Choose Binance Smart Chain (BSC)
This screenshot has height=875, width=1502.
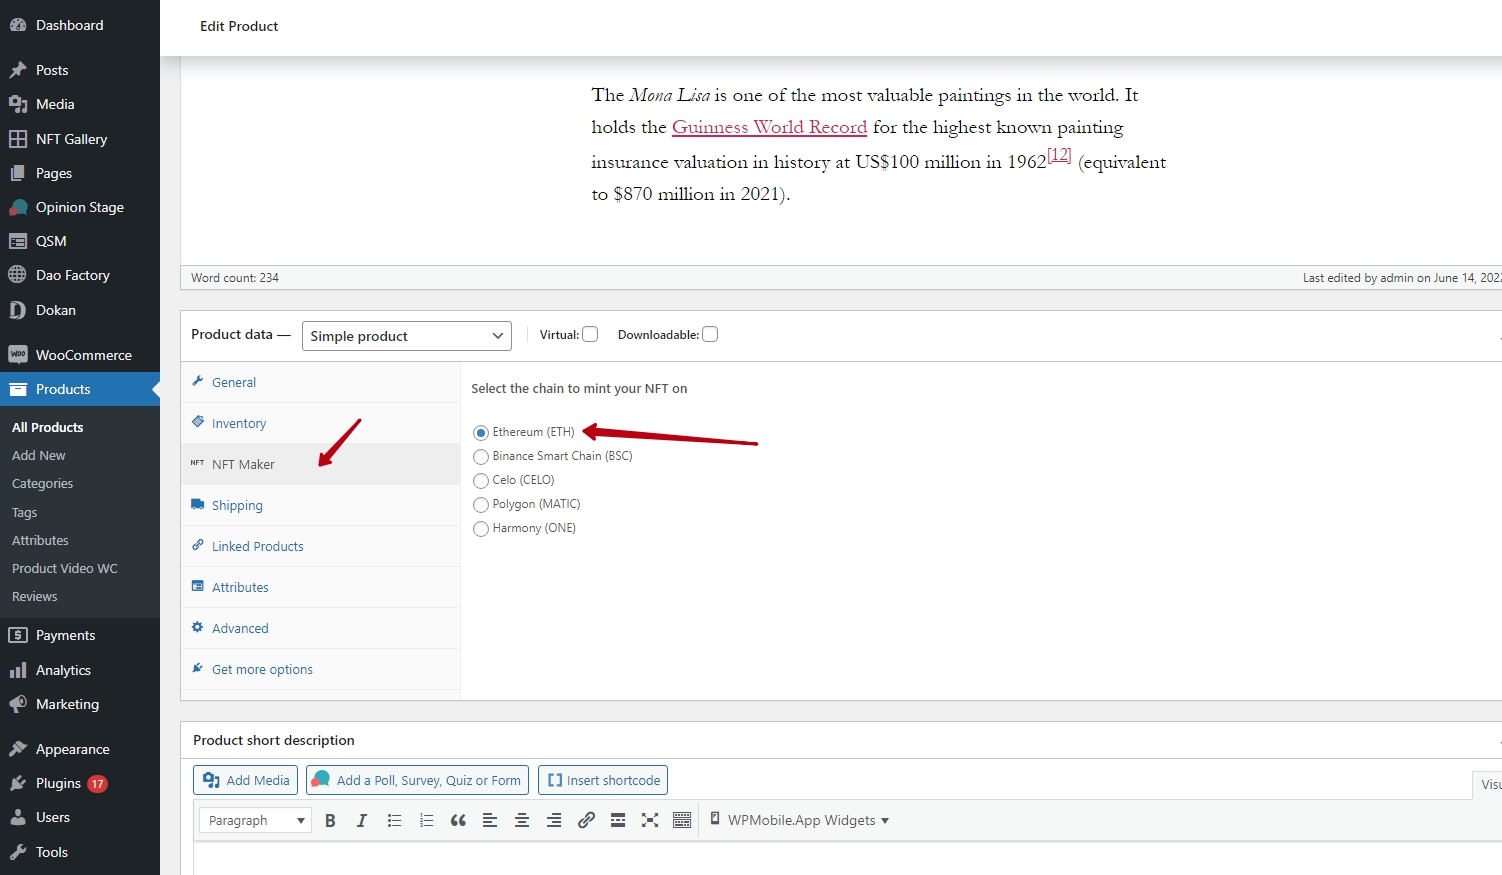[x=481, y=457]
